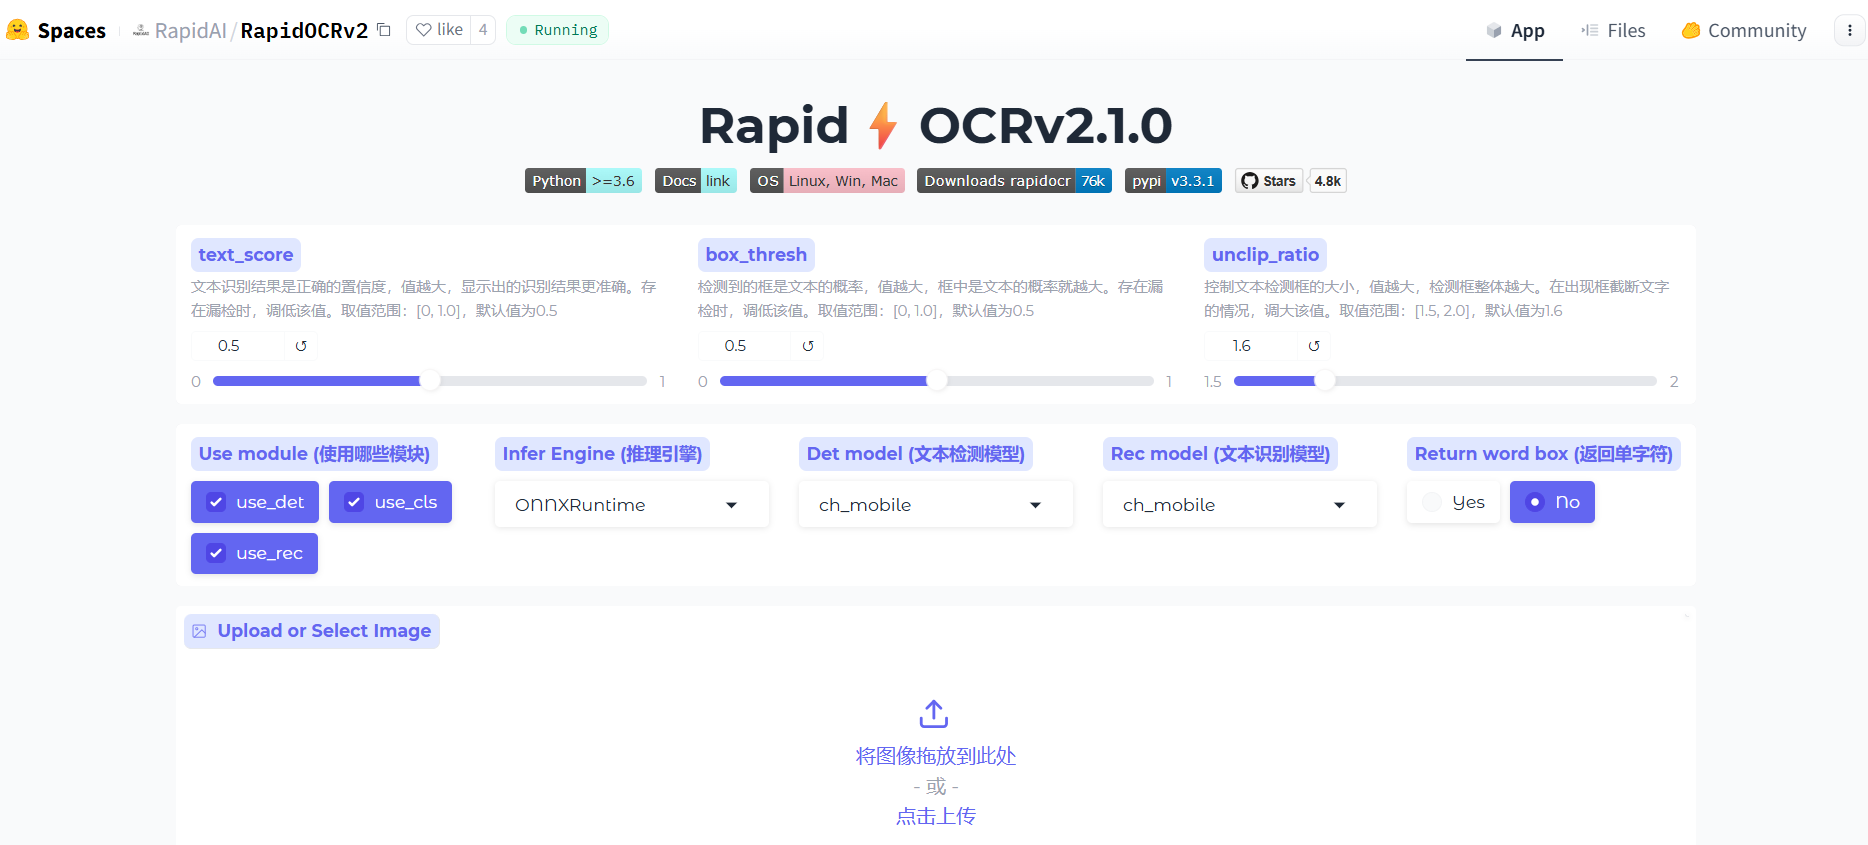Switch to the Community tab

[1744, 31]
